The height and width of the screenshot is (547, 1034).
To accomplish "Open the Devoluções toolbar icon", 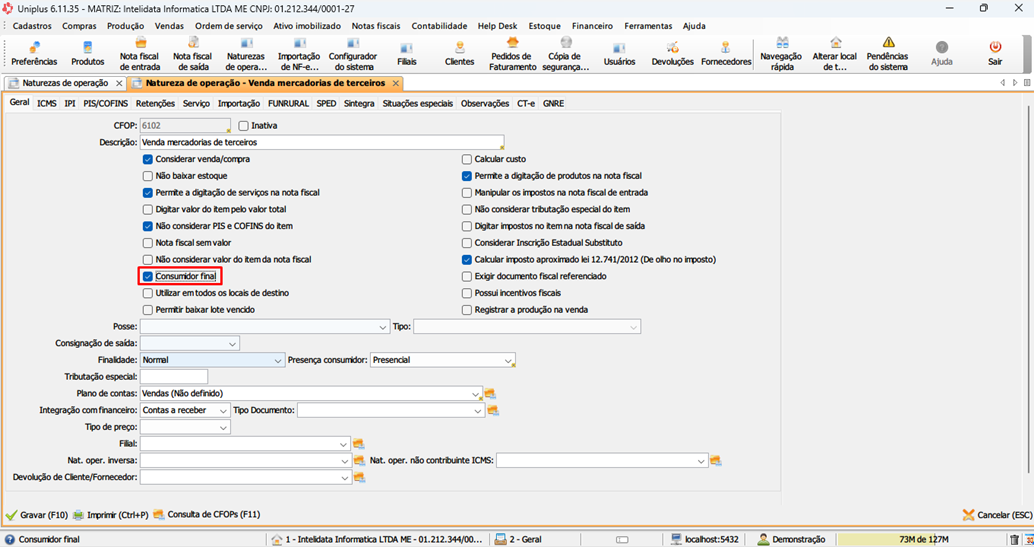I will pyautogui.click(x=673, y=54).
